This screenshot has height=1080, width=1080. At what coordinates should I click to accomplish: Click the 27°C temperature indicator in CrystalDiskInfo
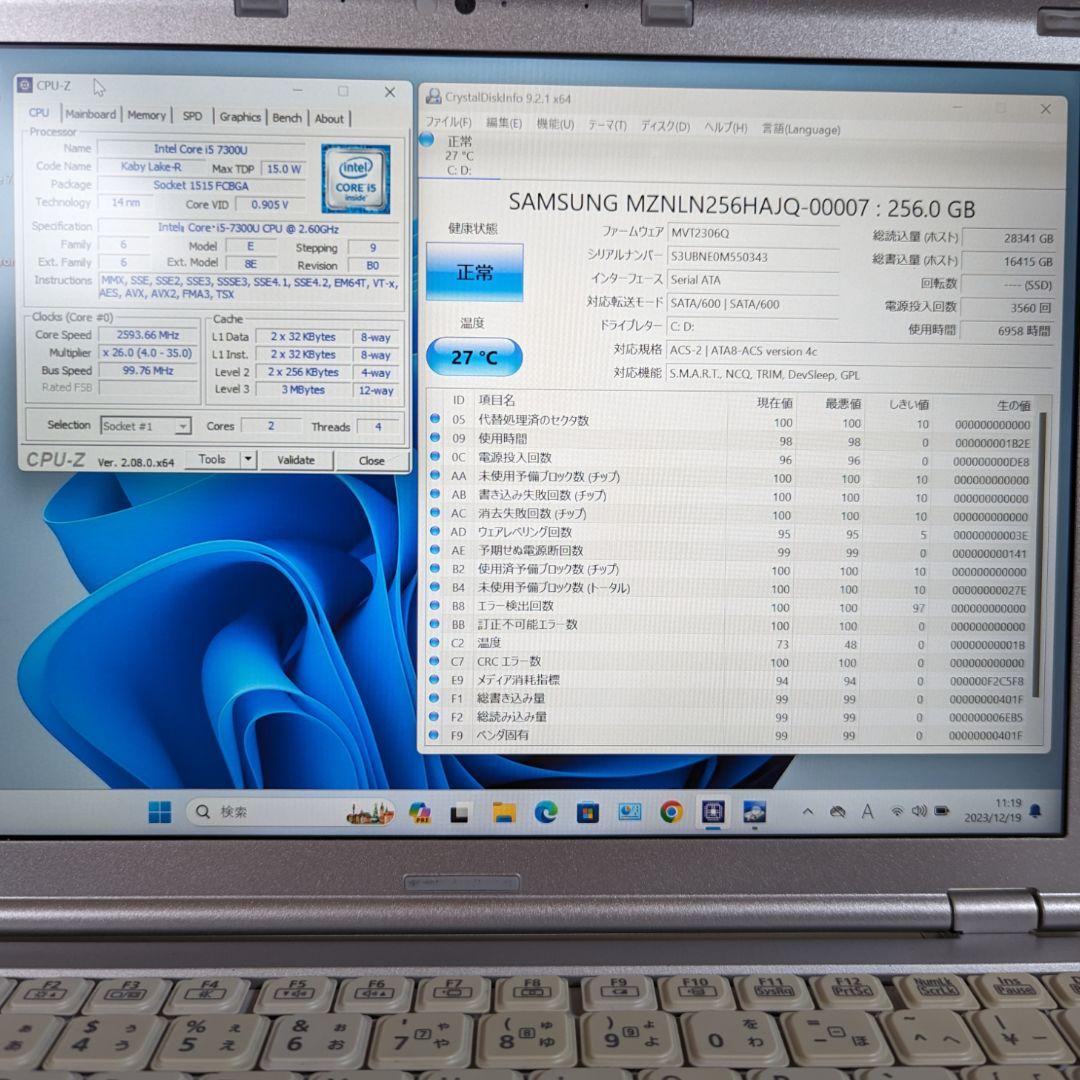[474, 356]
